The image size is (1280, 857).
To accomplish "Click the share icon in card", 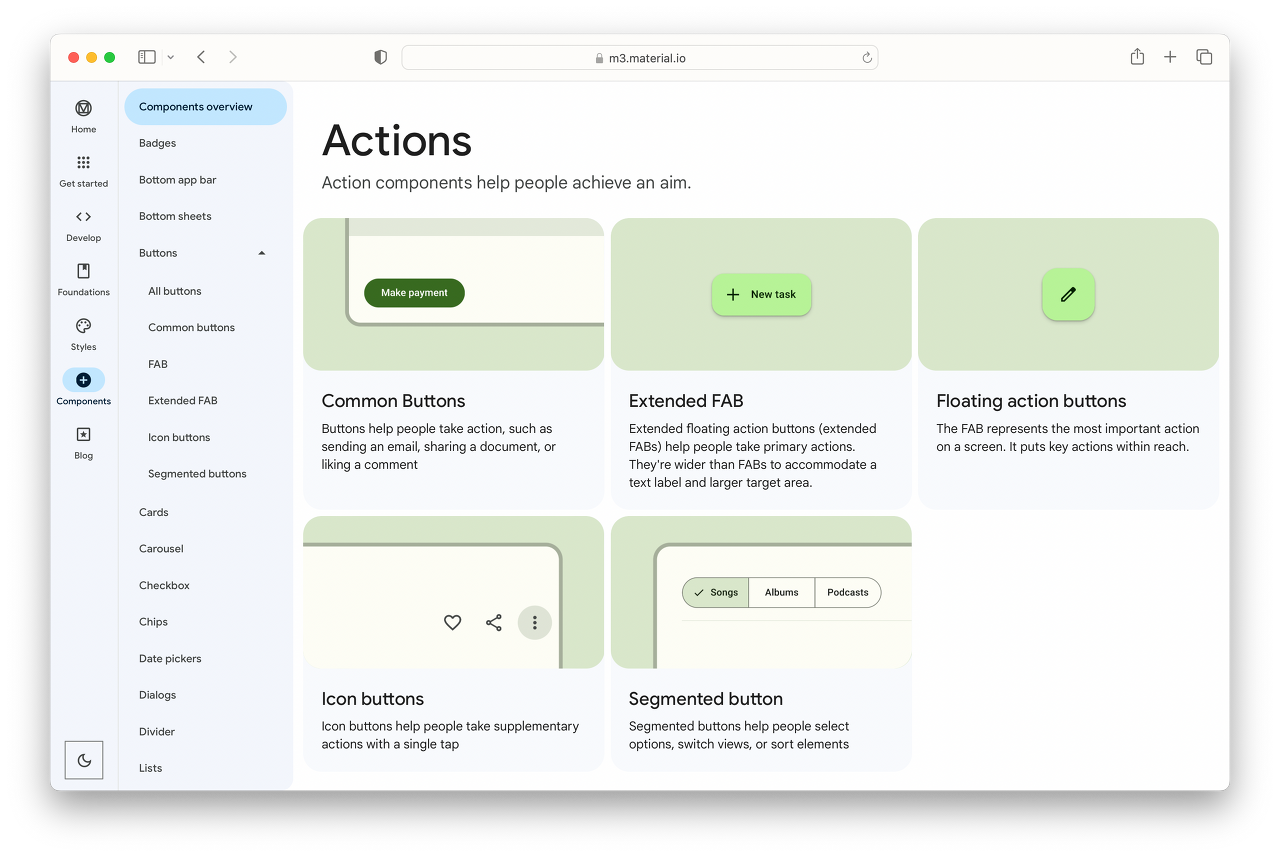I will point(494,623).
